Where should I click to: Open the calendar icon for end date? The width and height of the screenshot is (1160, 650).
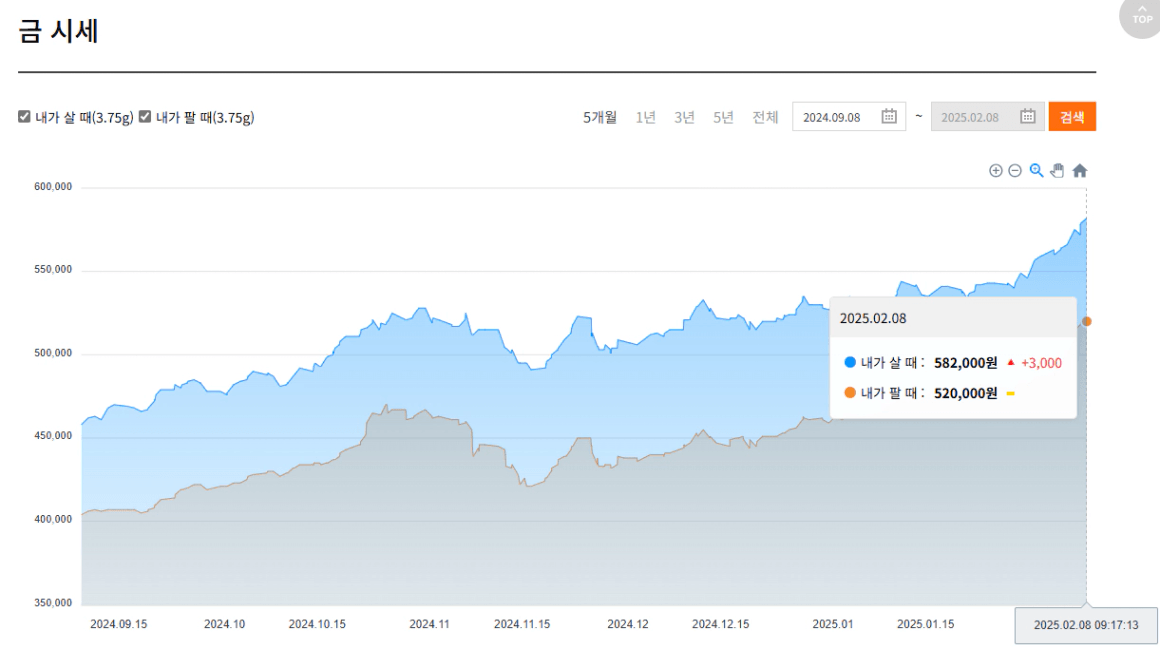[x=1027, y=117]
